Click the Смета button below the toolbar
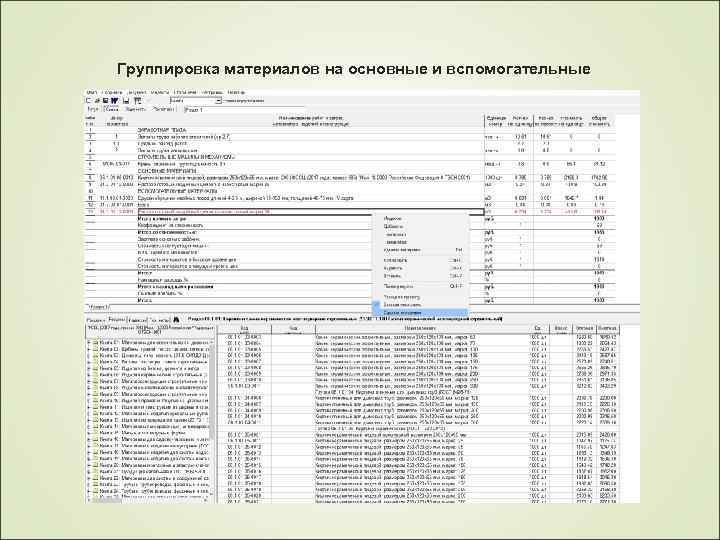 coord(112,109)
